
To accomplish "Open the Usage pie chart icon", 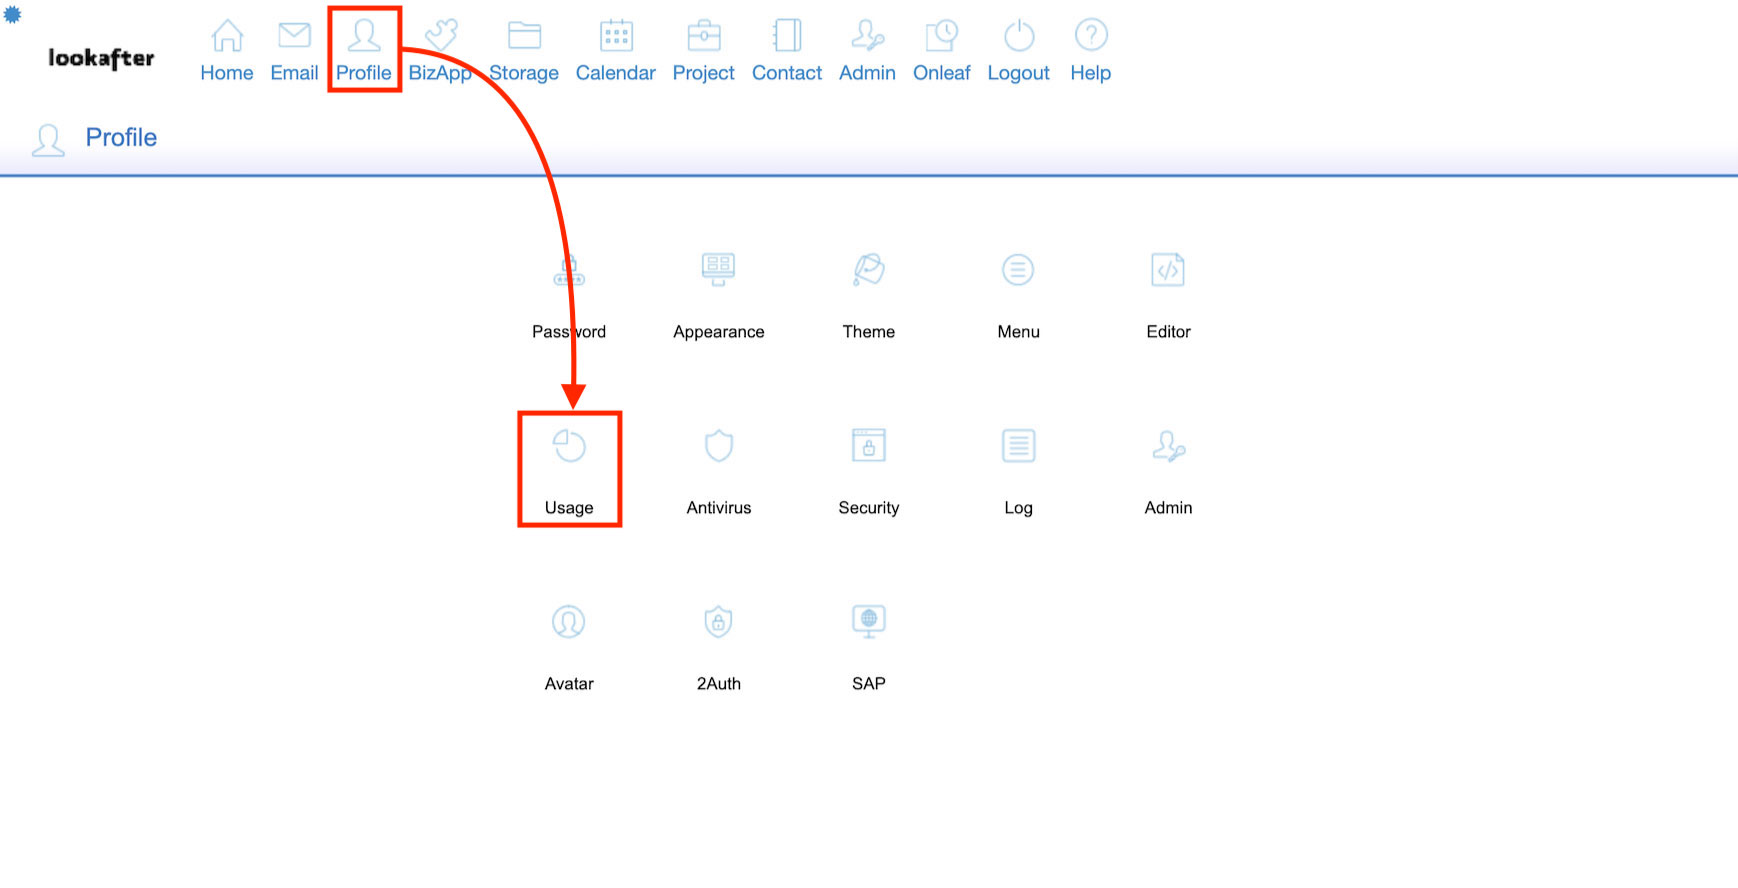I will point(569,447).
